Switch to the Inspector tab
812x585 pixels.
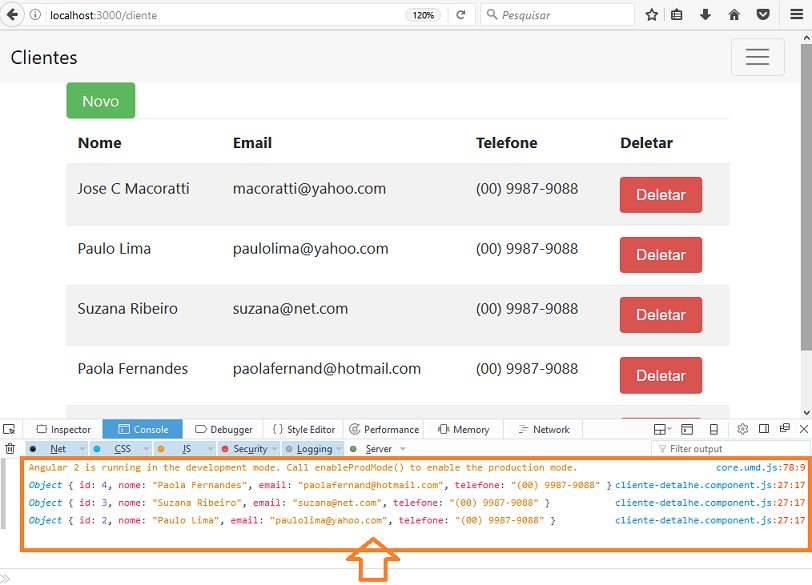coord(63,429)
